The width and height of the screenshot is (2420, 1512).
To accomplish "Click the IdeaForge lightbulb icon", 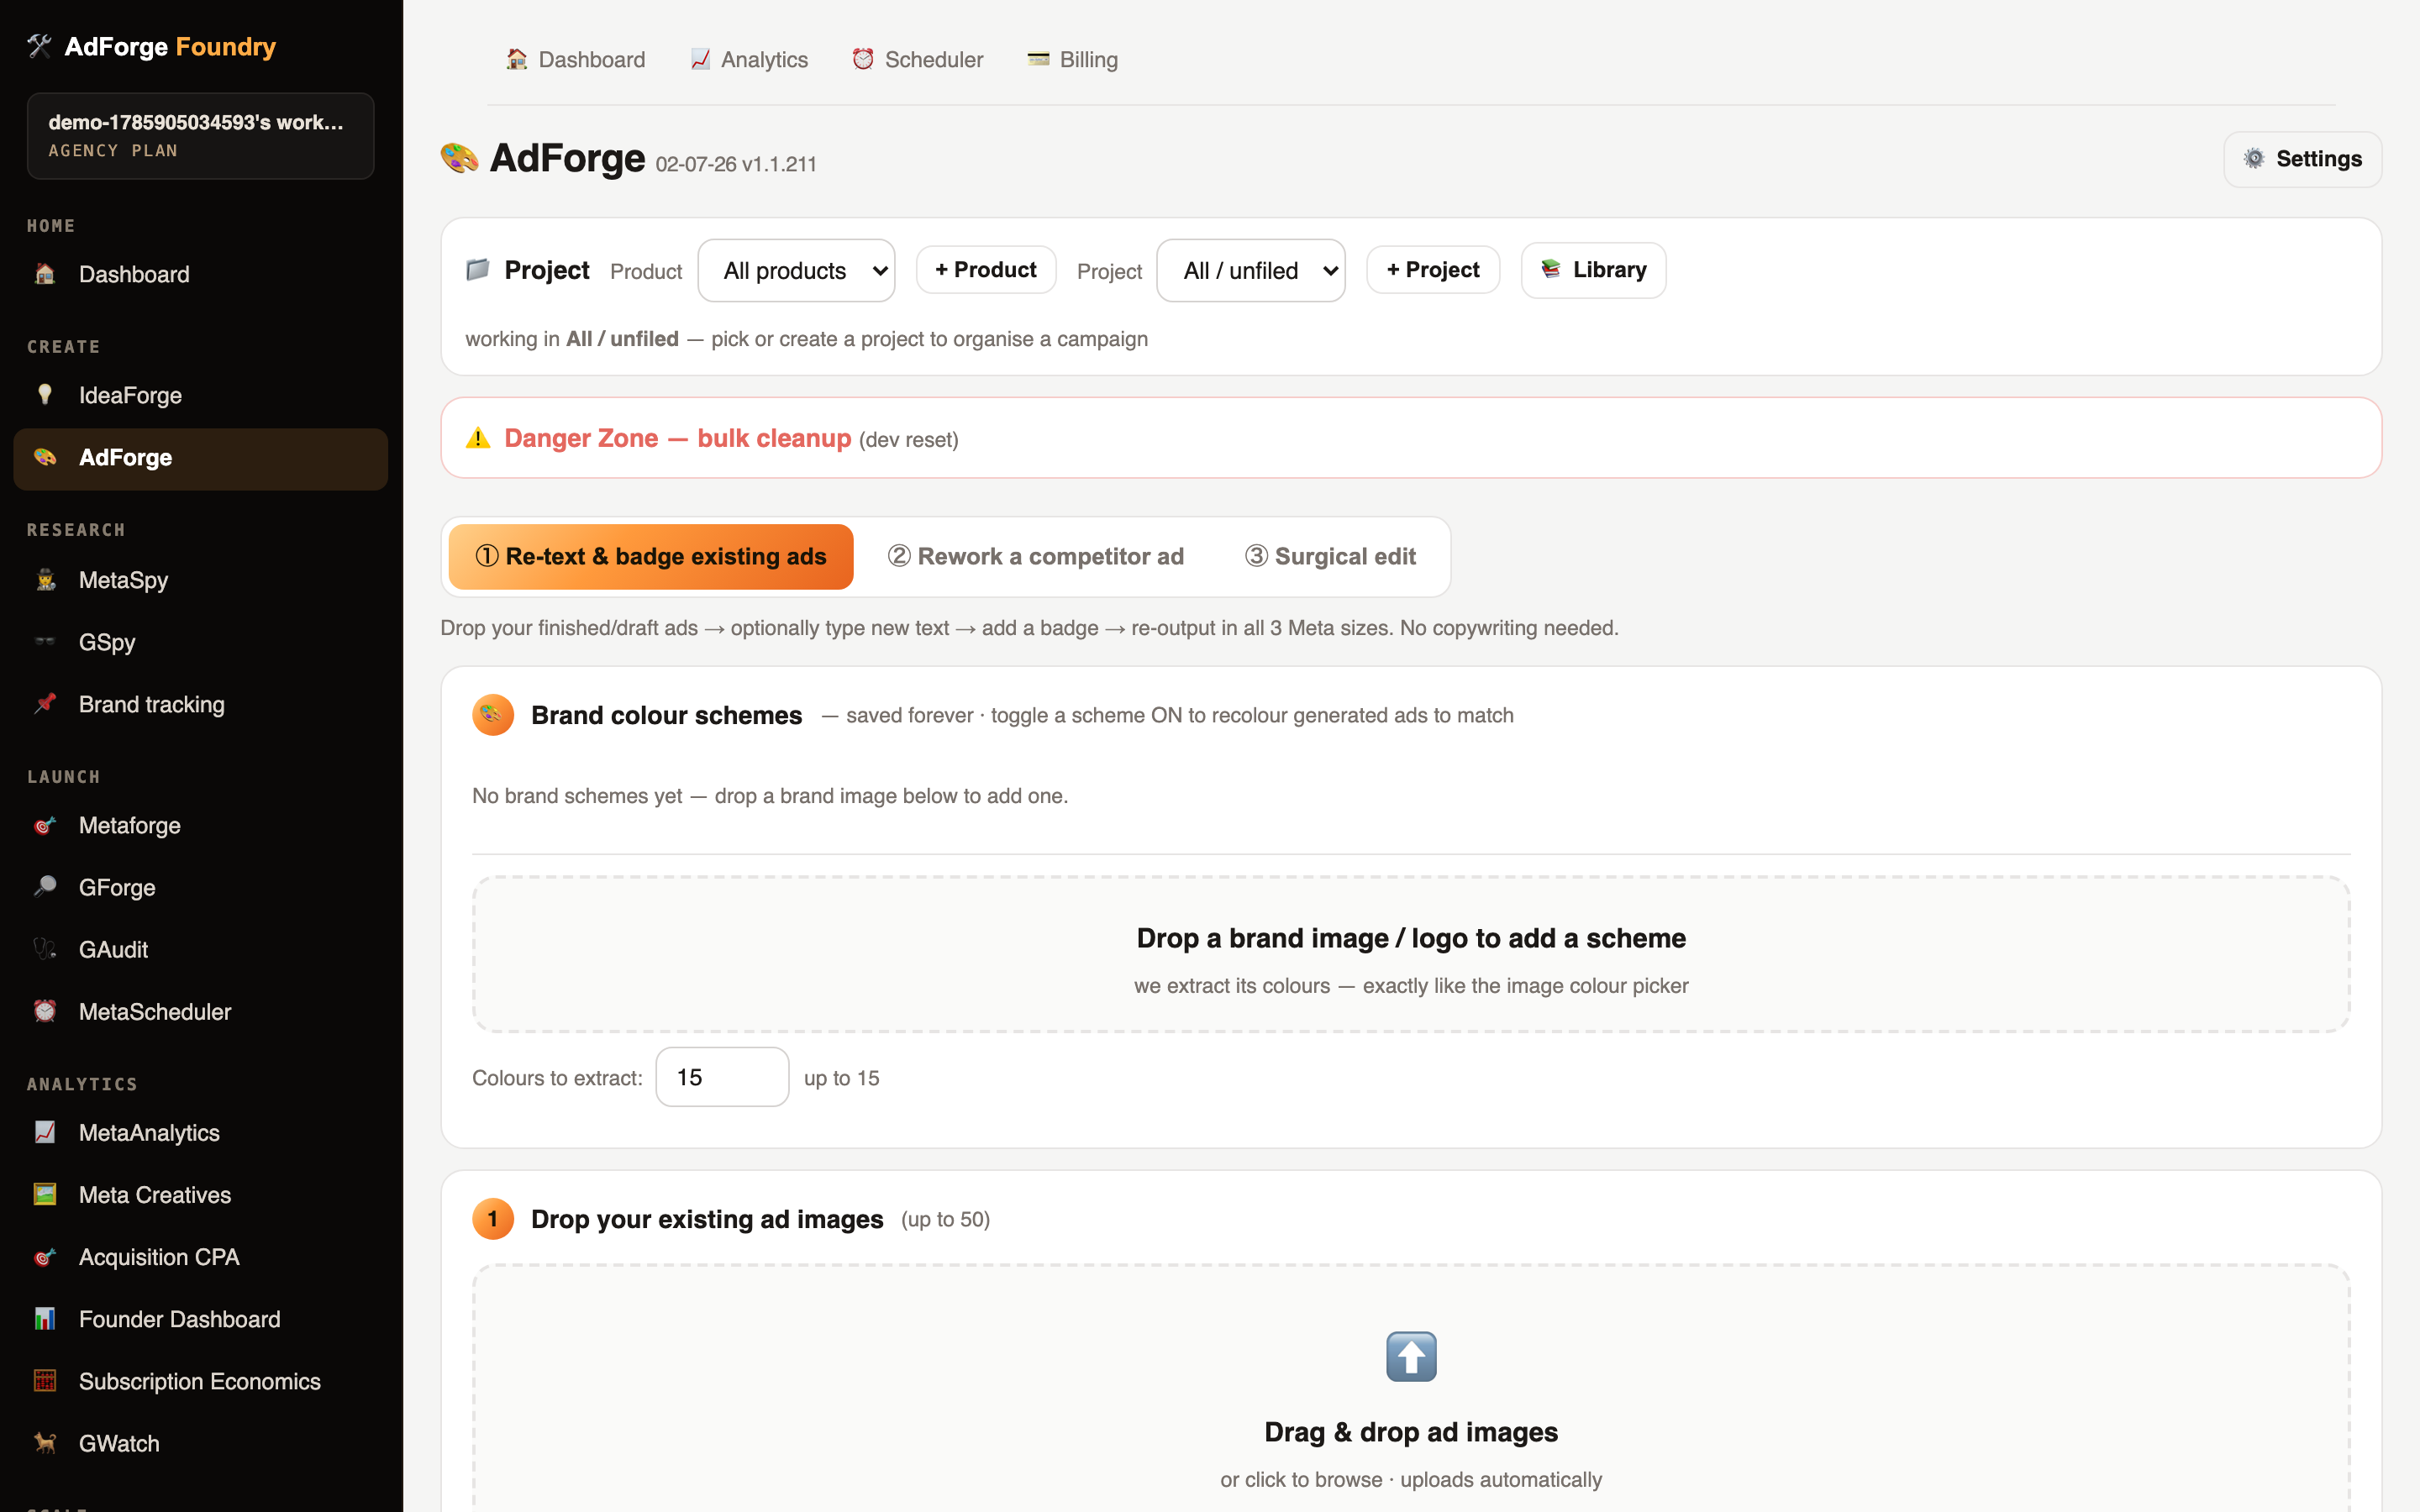I will (x=45, y=395).
